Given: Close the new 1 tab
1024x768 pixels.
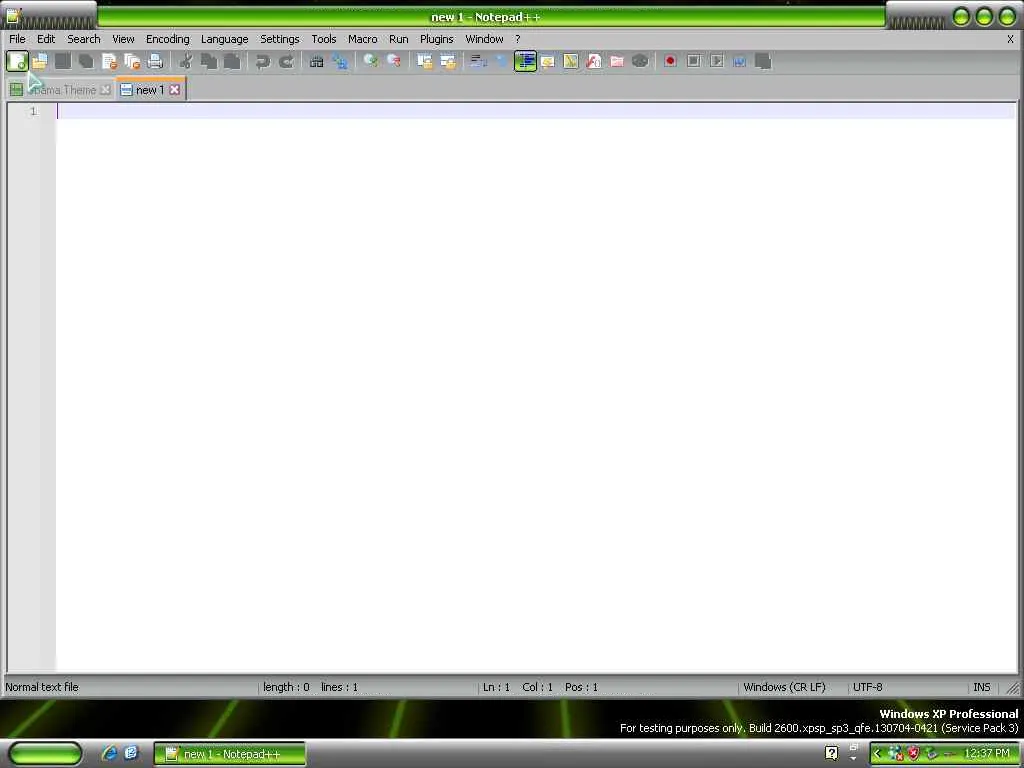Looking at the screenshot, I should click(175, 90).
